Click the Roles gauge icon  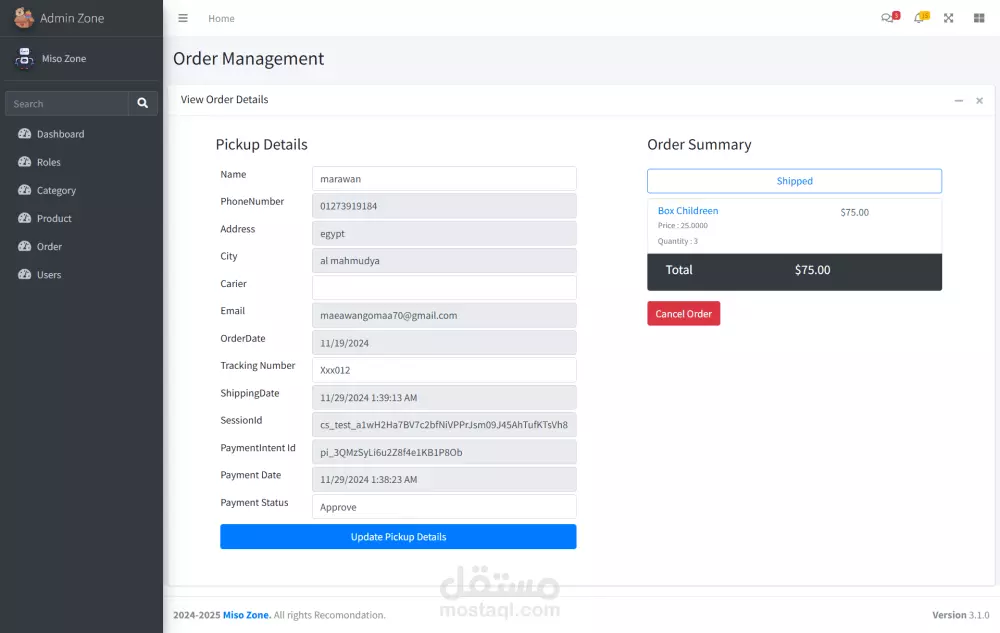coord(24,162)
